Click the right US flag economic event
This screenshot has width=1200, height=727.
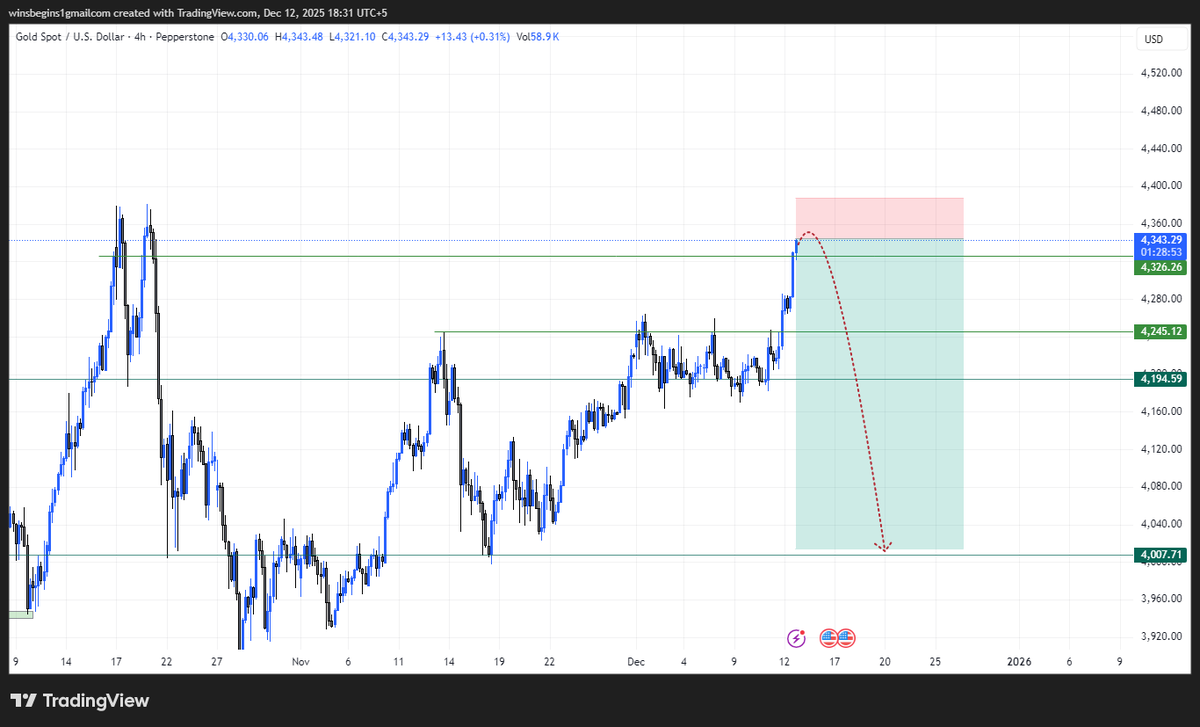point(845,637)
